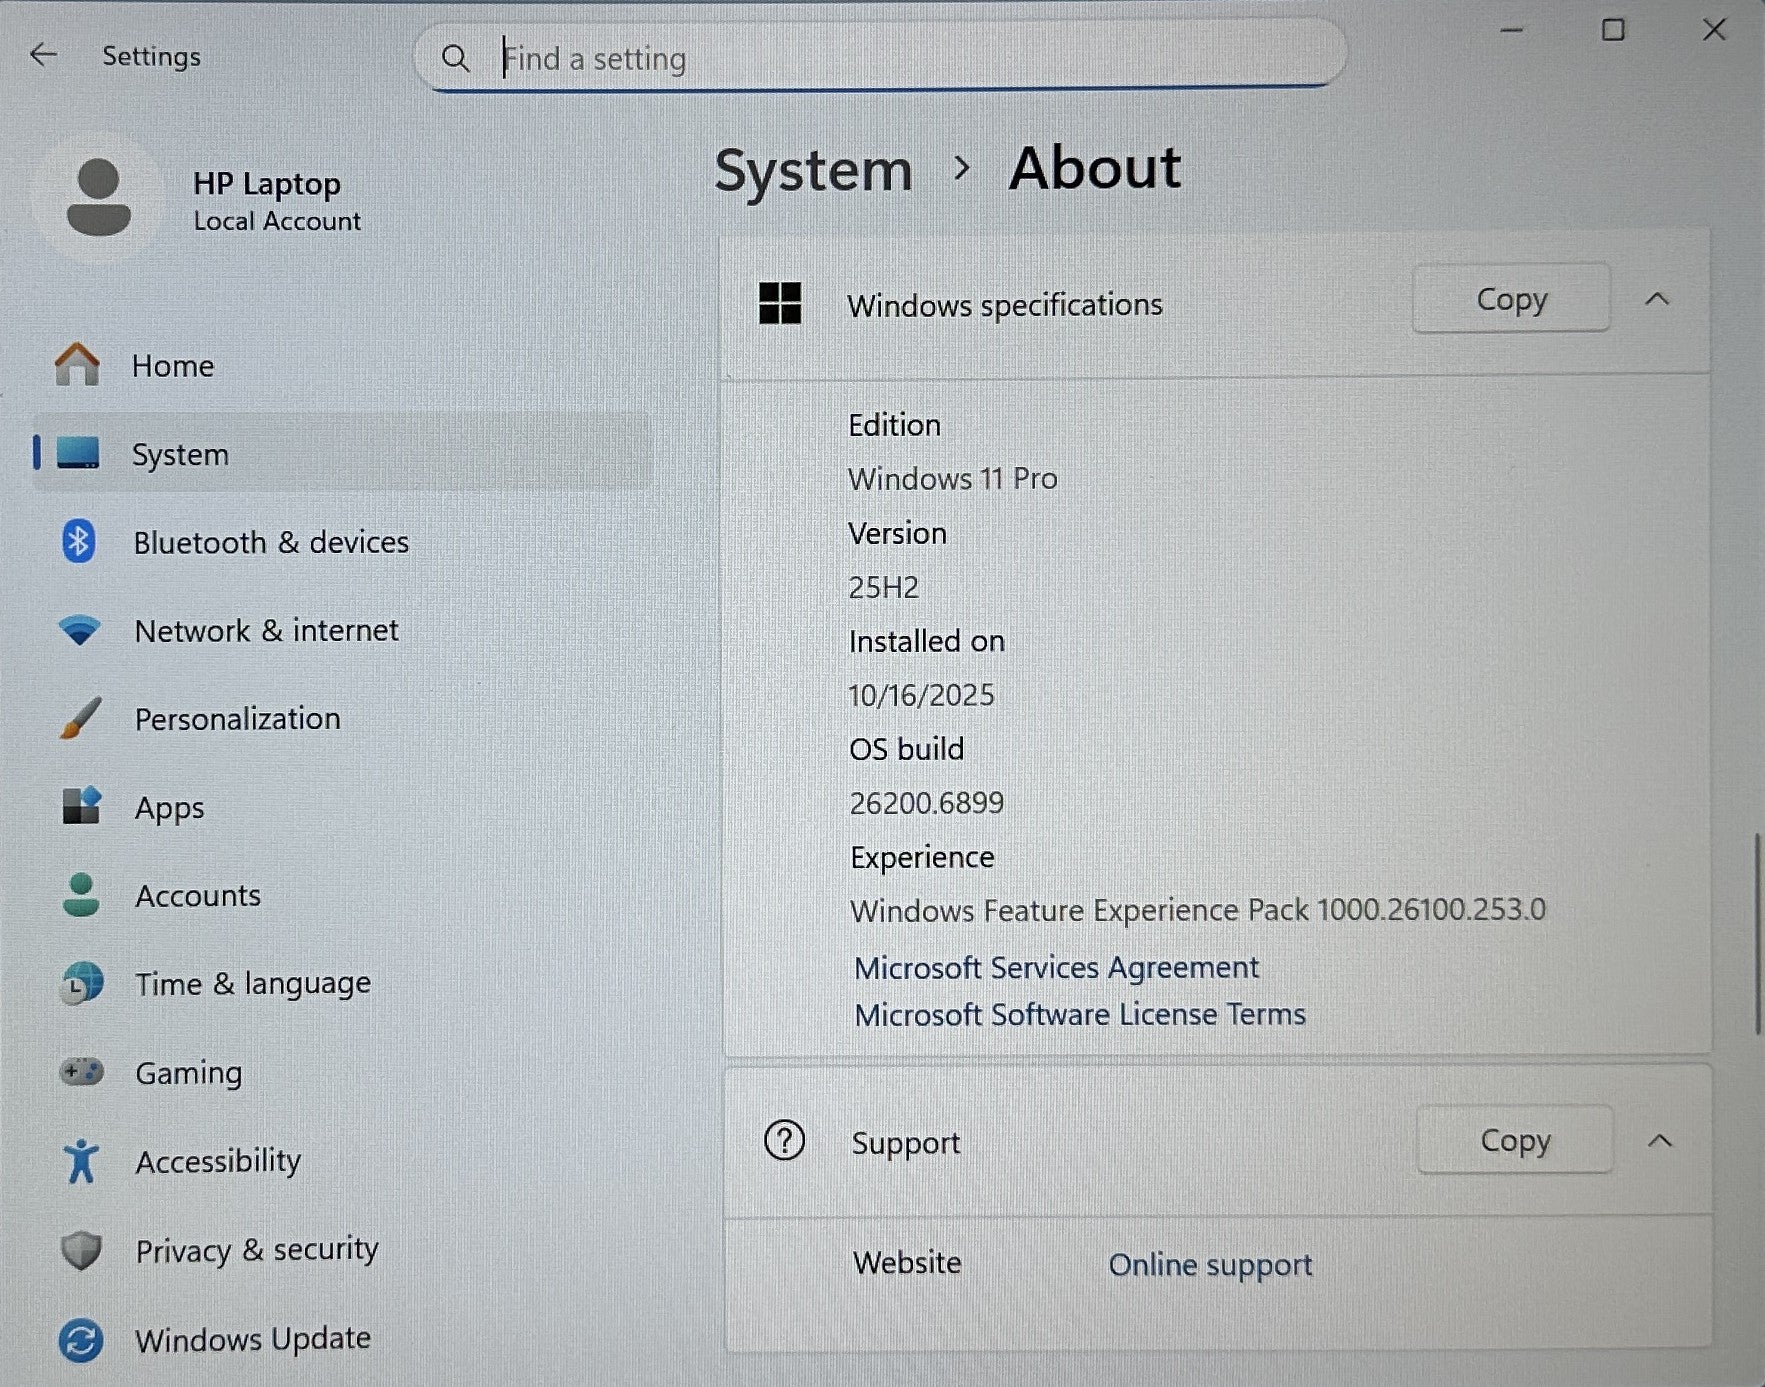Click the Privacy & security shield icon
The height and width of the screenshot is (1387, 1765).
[81, 1250]
